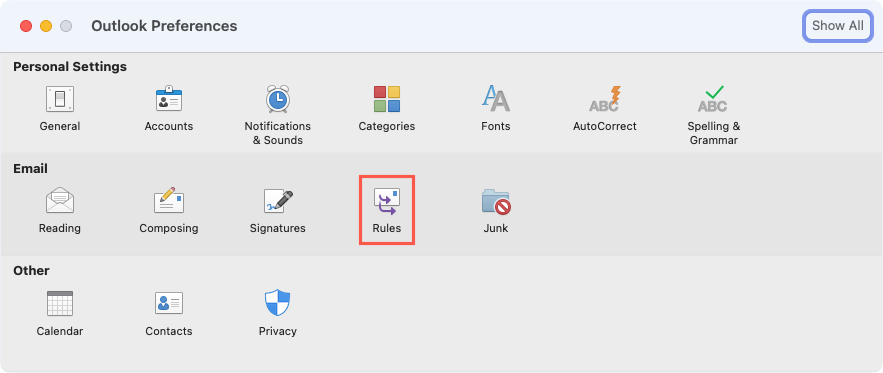Close the Outlook Preferences window
The width and height of the screenshot is (883, 373).
coord(26,26)
